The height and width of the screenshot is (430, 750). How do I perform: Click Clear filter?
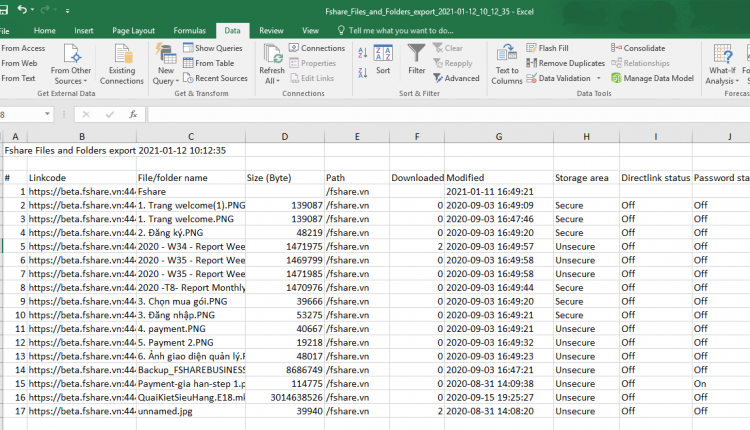pyautogui.click(x=448, y=48)
